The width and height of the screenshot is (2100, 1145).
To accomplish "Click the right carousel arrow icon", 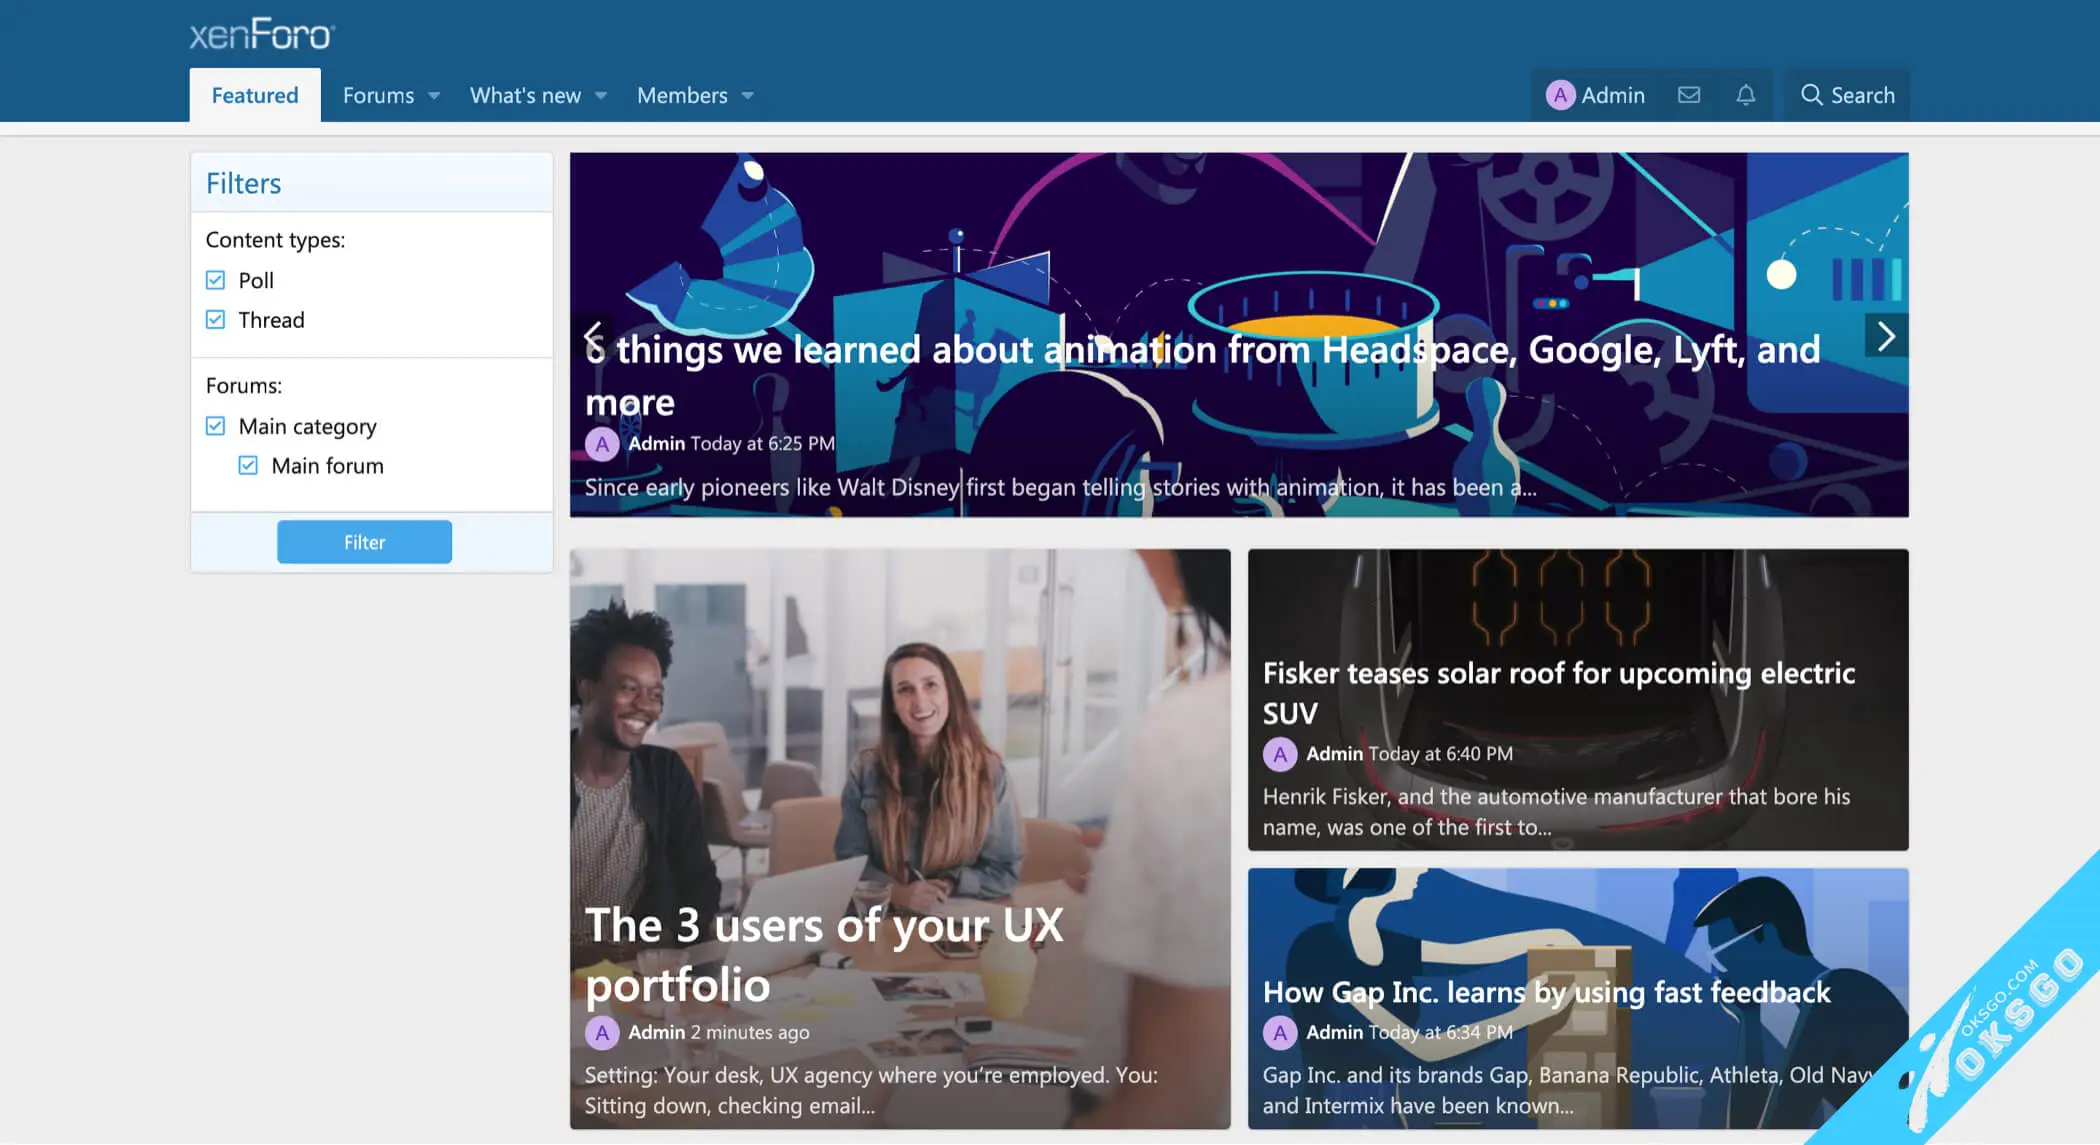I will [x=1886, y=334].
